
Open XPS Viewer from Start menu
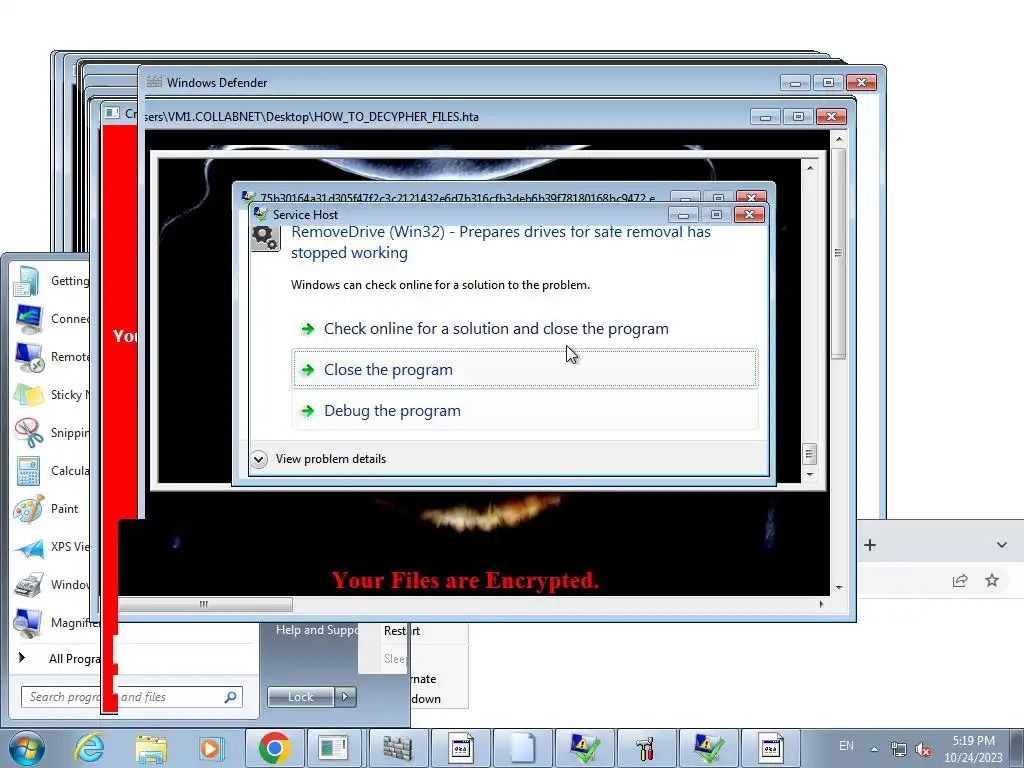[x=51, y=547]
